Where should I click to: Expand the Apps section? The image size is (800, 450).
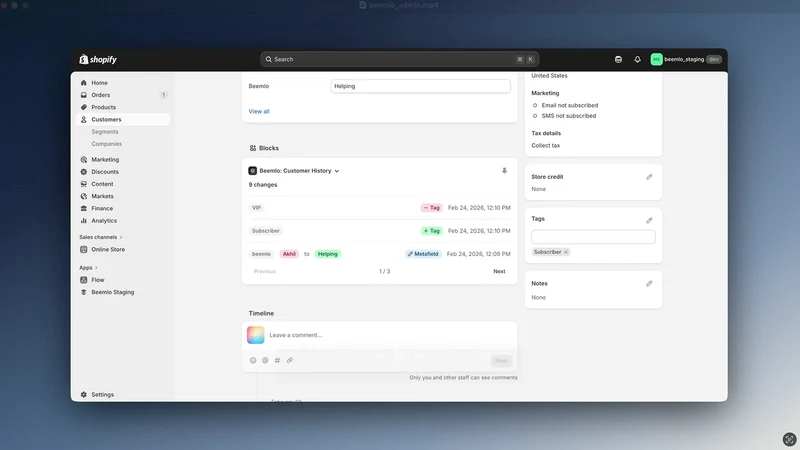coord(88,268)
